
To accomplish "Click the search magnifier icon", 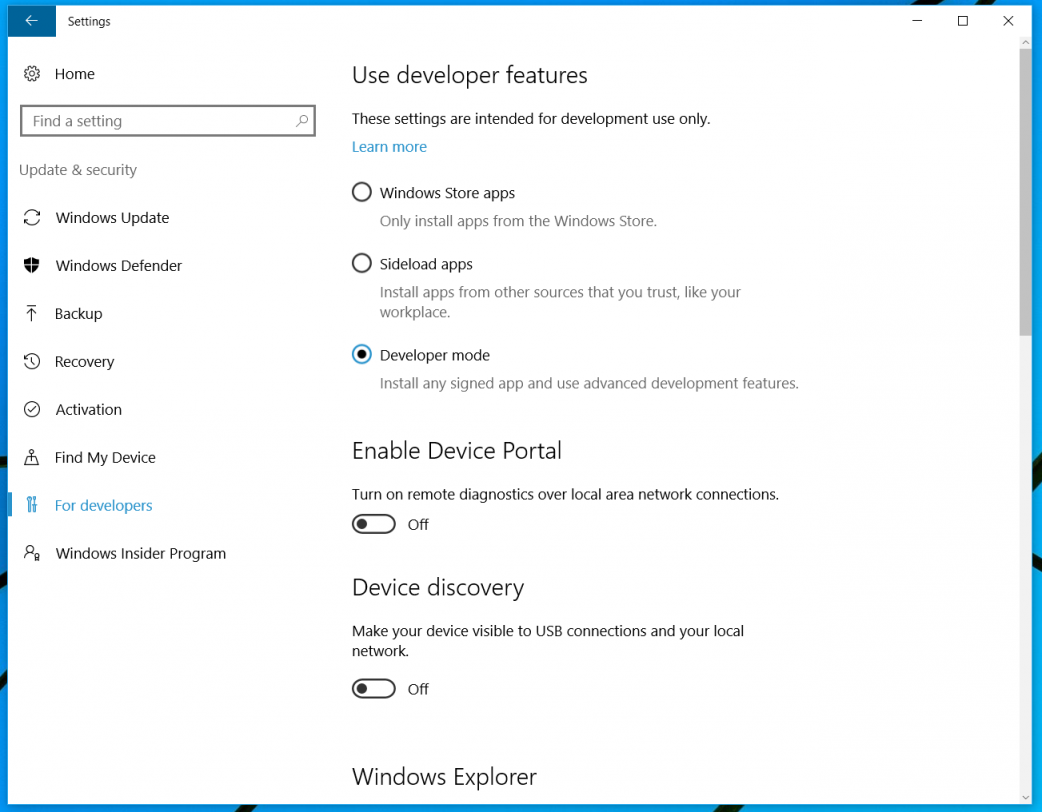I will [x=301, y=121].
